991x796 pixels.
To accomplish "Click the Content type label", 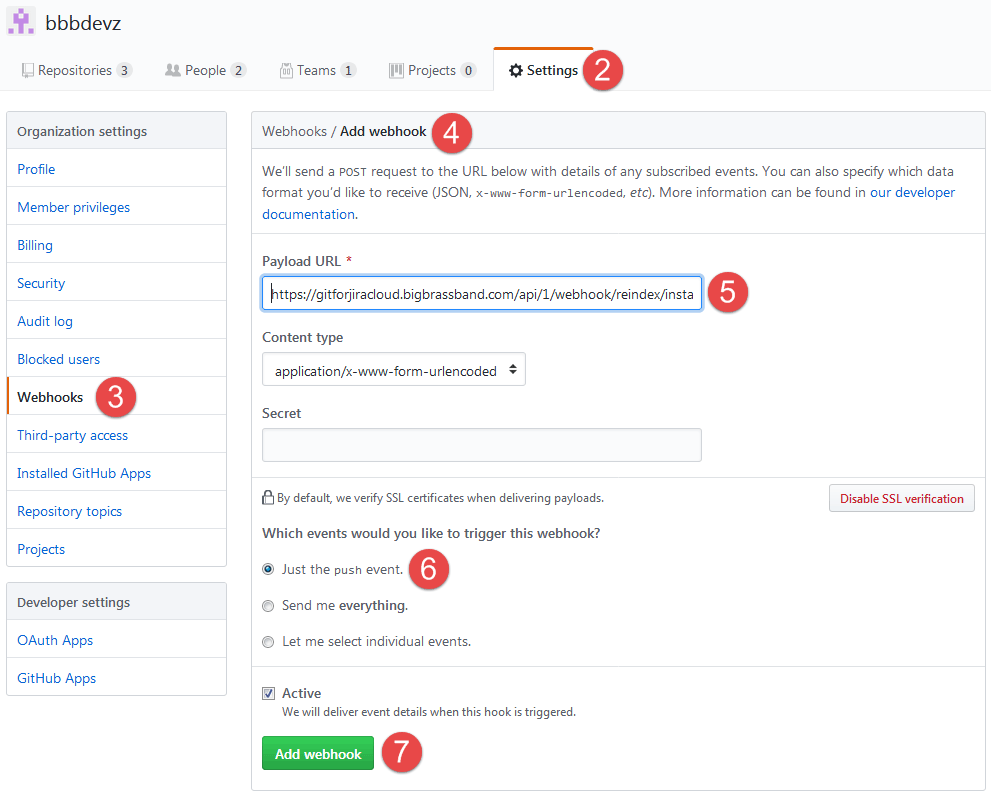I will point(303,337).
